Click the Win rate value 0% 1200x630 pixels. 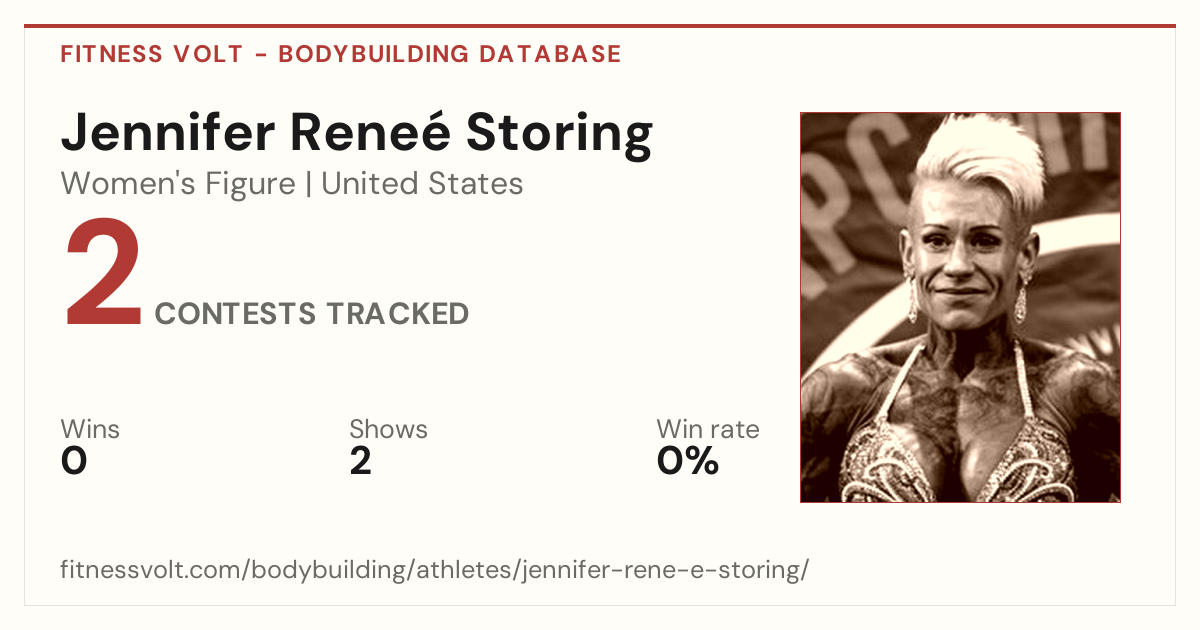click(688, 461)
